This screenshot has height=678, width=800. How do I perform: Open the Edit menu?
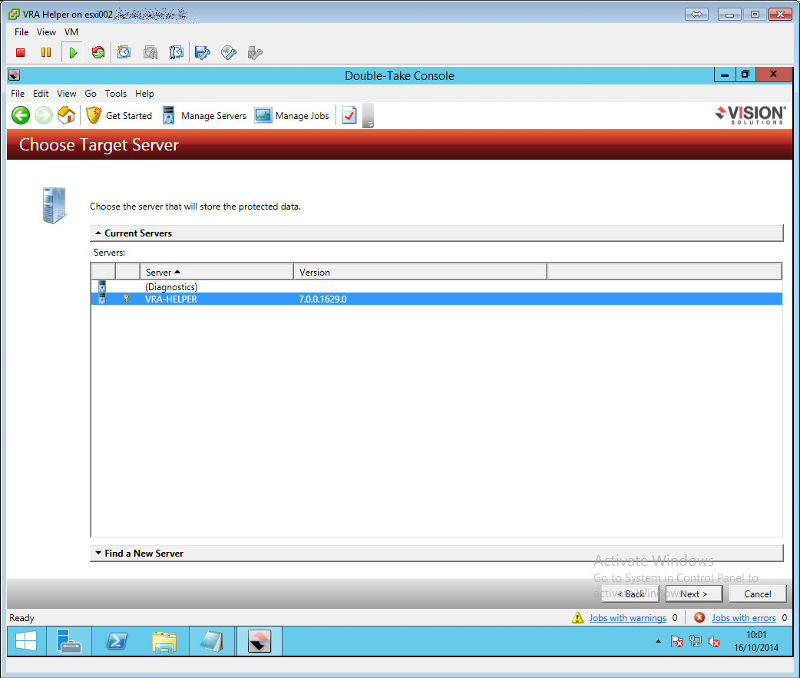(41, 94)
